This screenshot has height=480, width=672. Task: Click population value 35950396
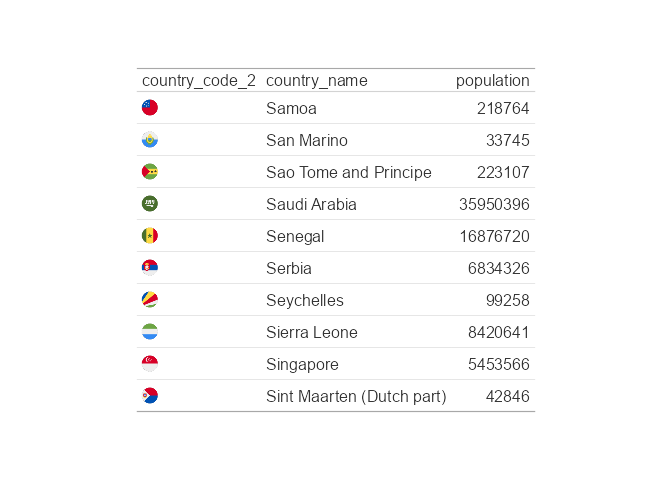tap(494, 204)
